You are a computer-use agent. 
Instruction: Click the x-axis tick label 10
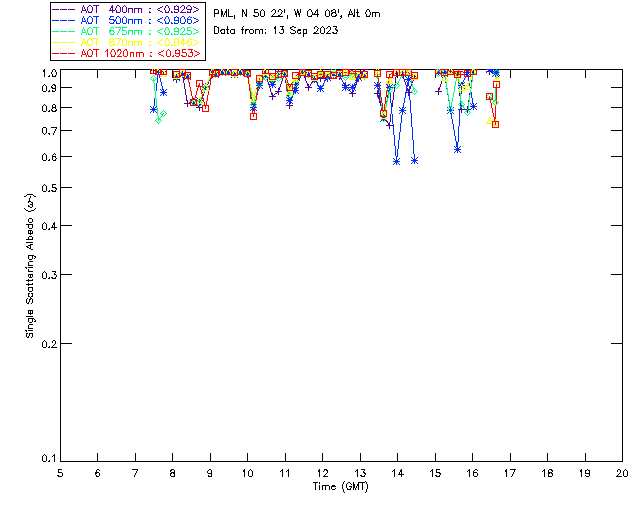247,473
